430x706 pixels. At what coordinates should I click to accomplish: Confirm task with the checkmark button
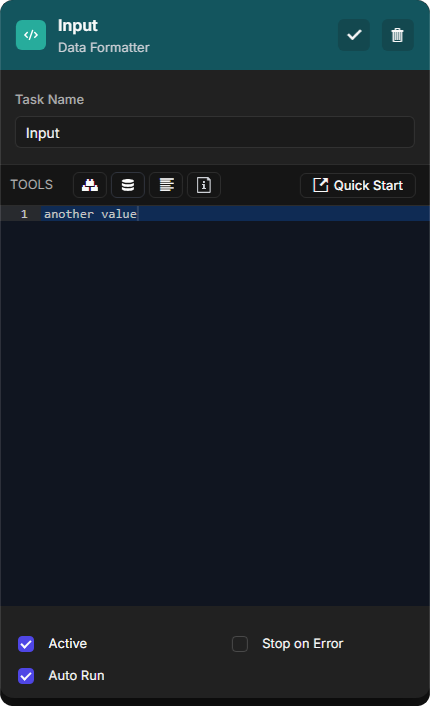tap(354, 35)
